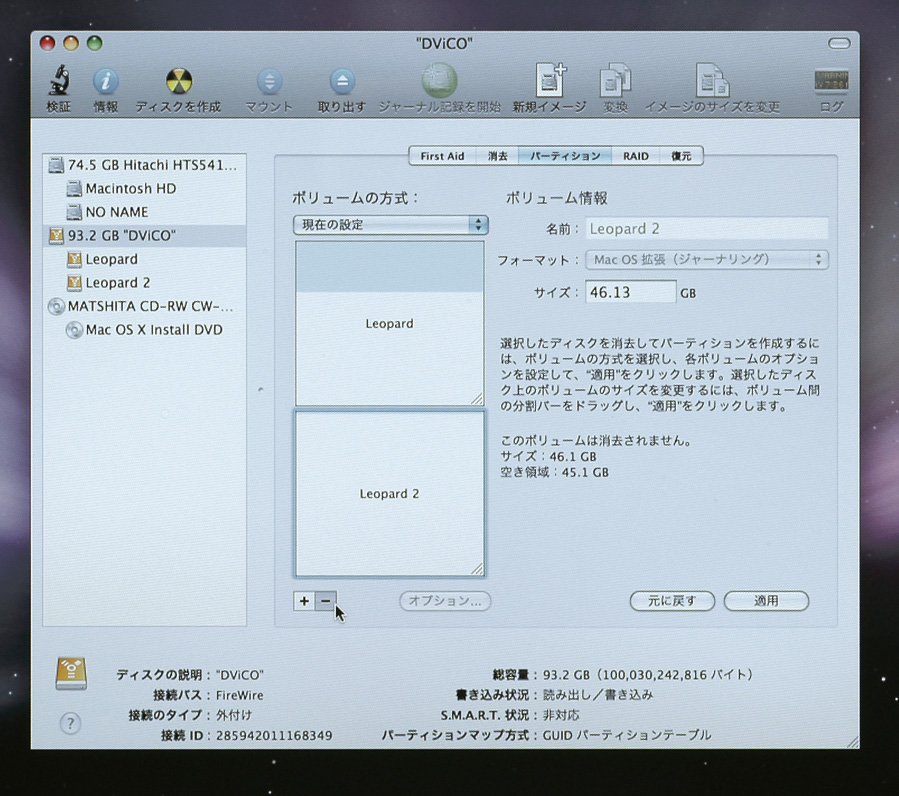The width and height of the screenshot is (899, 796).
Task: Select the Leopard partition block in layout
Action: [x=389, y=324]
